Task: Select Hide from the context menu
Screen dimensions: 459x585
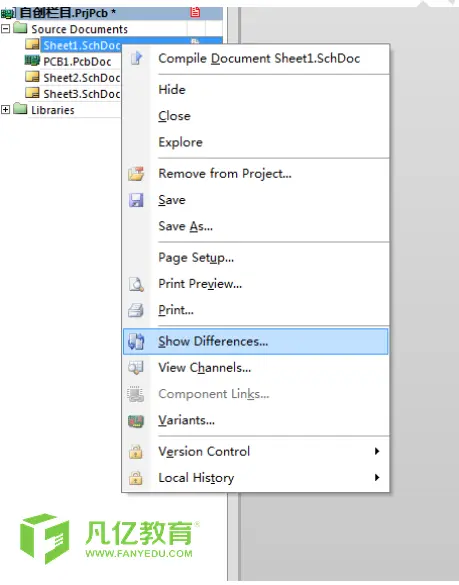Action: click(256, 90)
